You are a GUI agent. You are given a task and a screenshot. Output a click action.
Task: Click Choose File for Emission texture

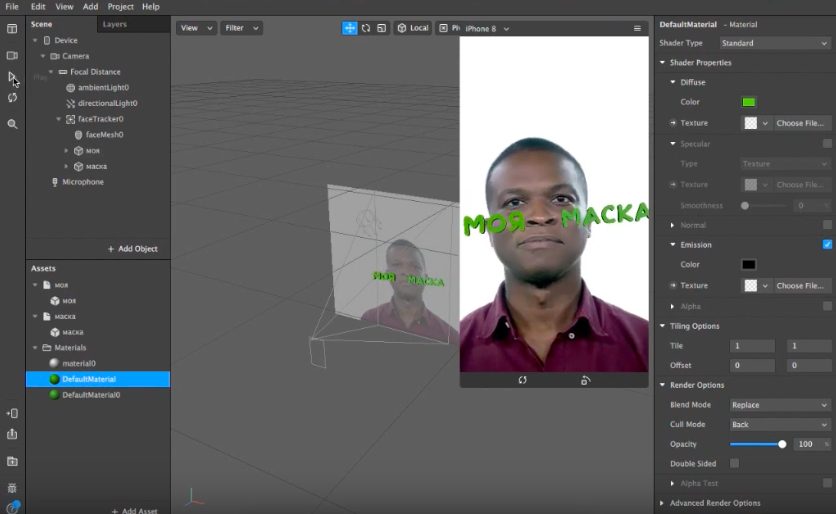[x=800, y=286]
